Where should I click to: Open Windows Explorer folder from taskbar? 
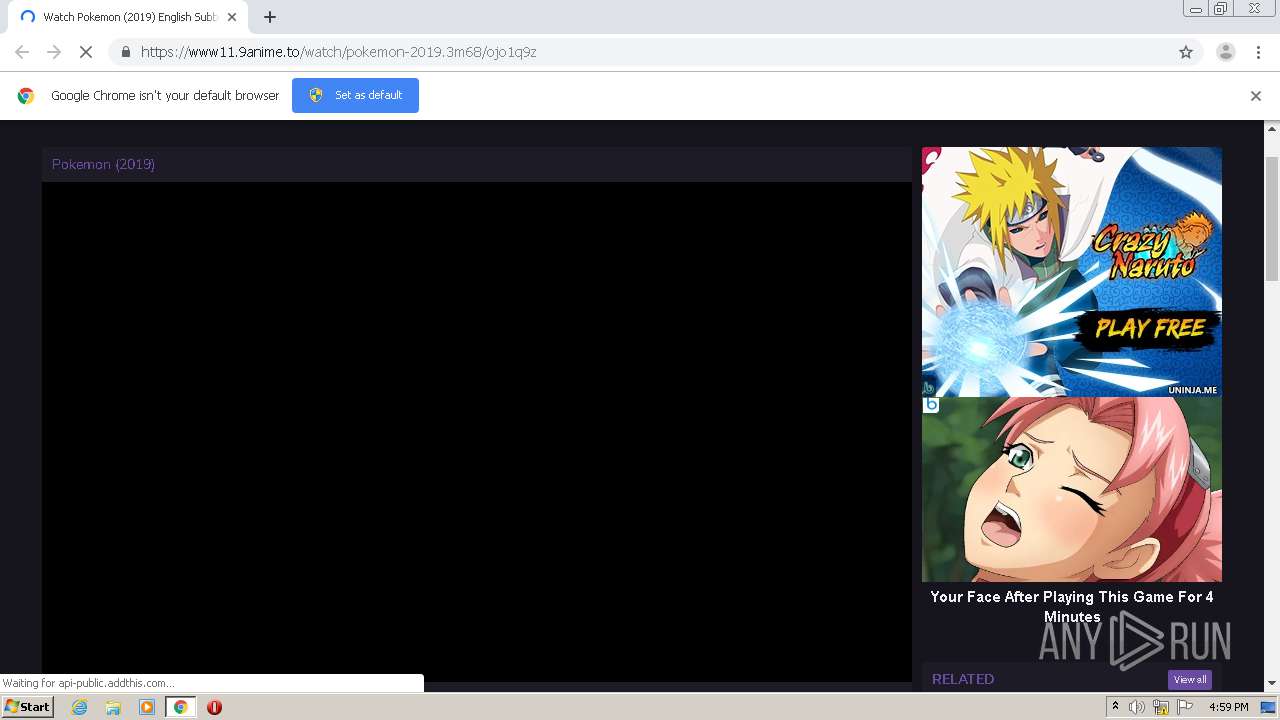113,707
